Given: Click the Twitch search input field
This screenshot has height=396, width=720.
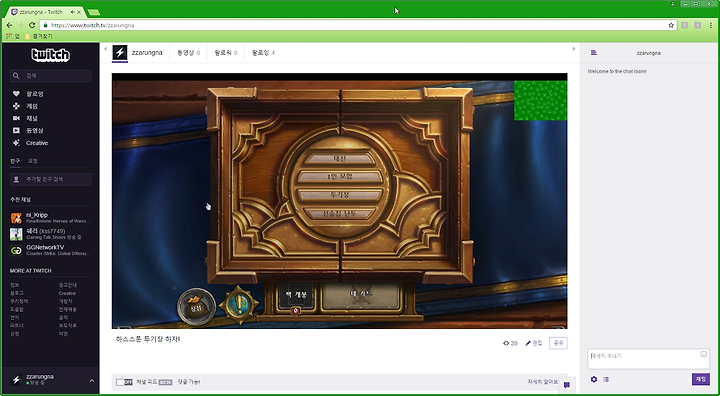Looking at the screenshot, I should click(x=51, y=76).
